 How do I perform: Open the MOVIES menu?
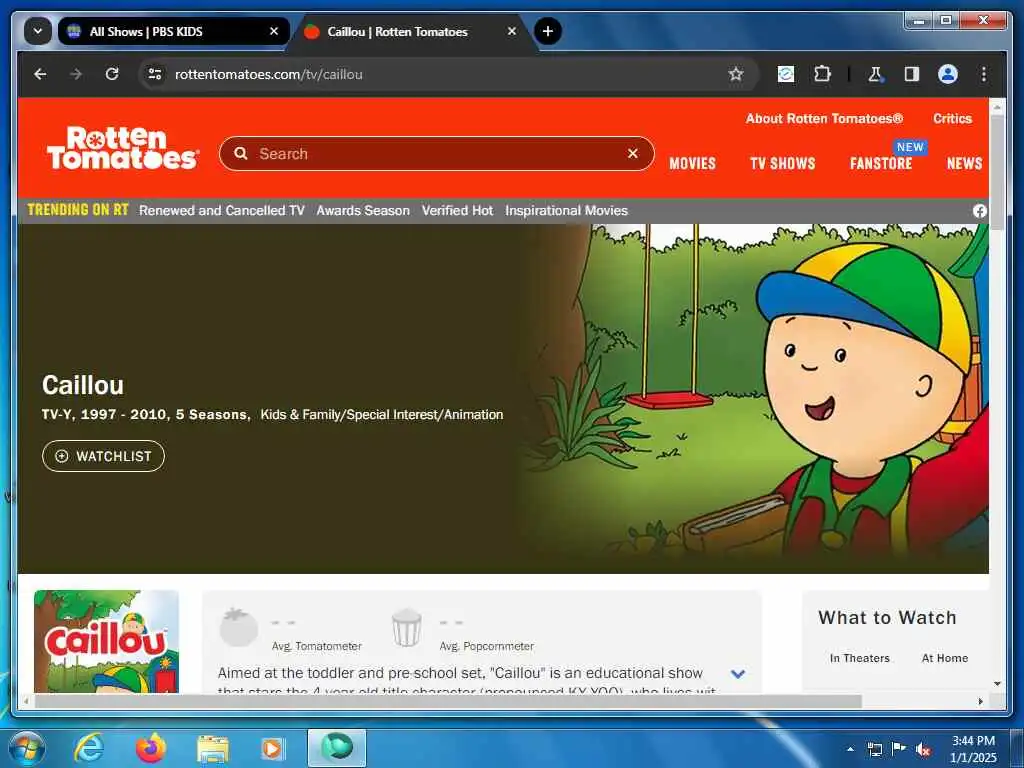coord(692,163)
